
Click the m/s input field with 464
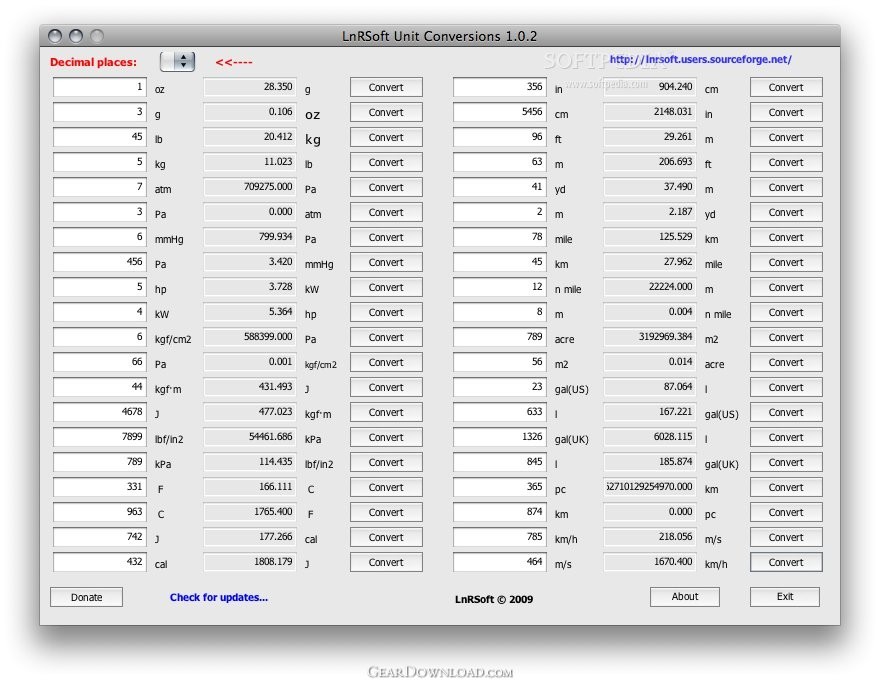coord(499,562)
